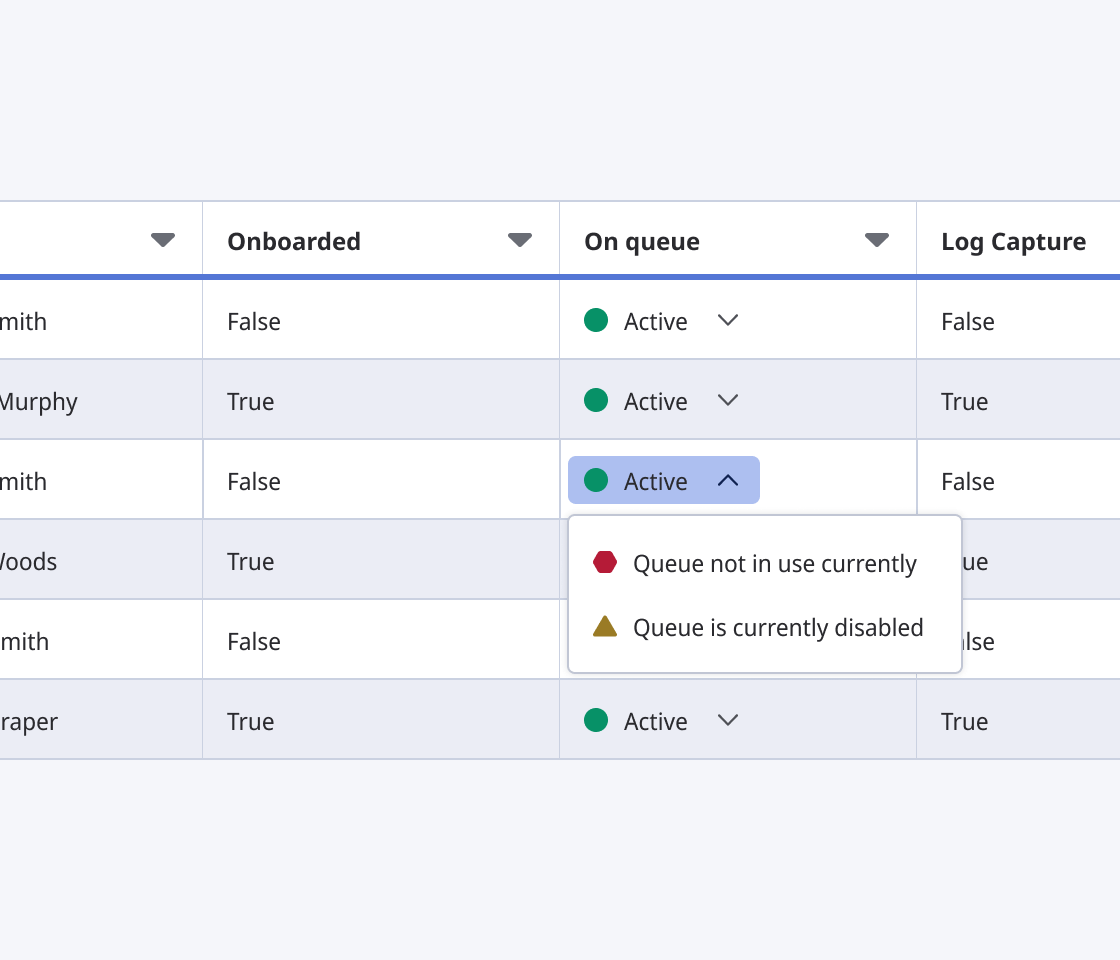Click Onboarded 'True' in raper row
Image resolution: width=1120 pixels, height=960 pixels.
coord(251,721)
